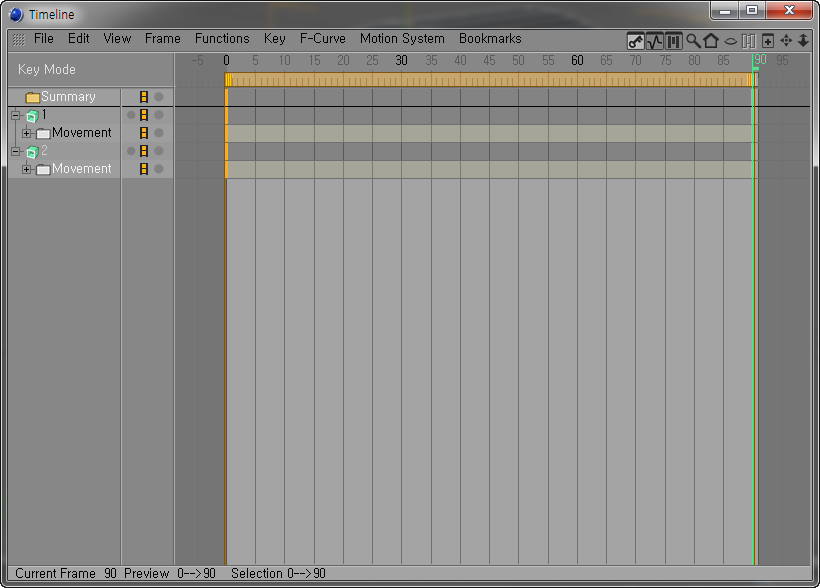Toggle the gray dot left of object 1's filmstrip
The width and height of the screenshot is (820, 588).
click(x=131, y=115)
